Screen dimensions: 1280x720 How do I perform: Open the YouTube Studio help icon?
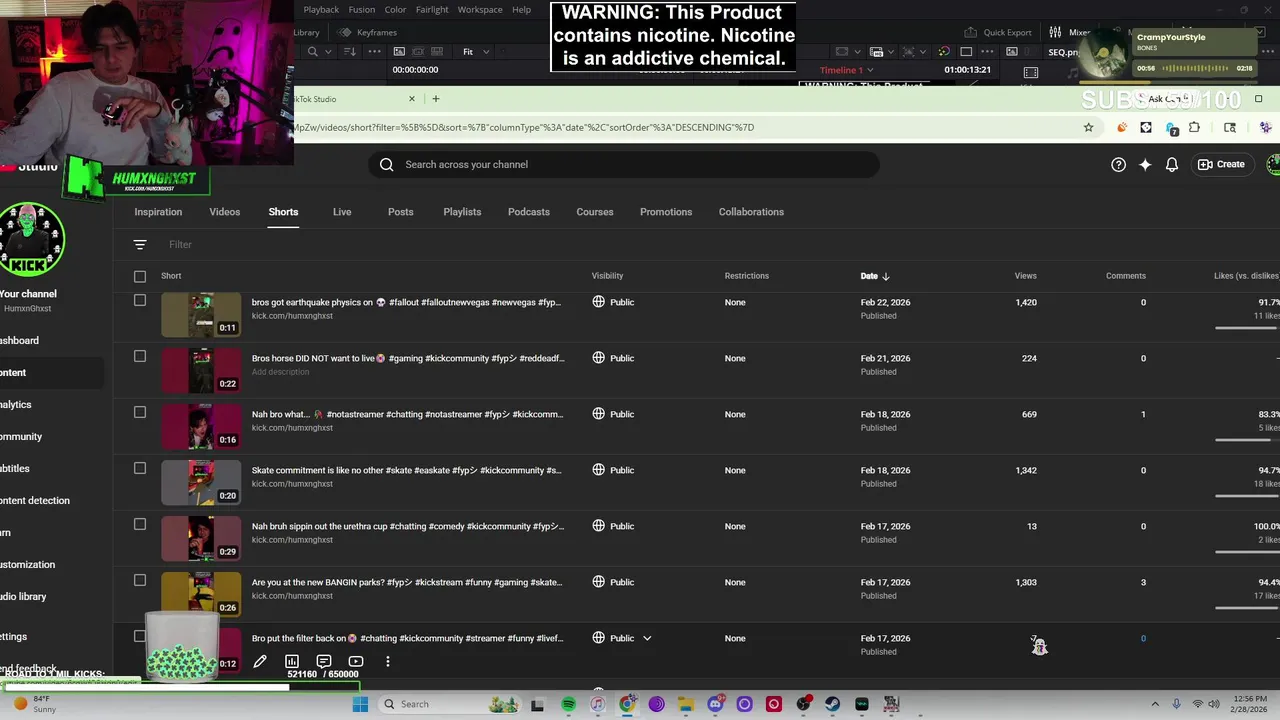1118,165
